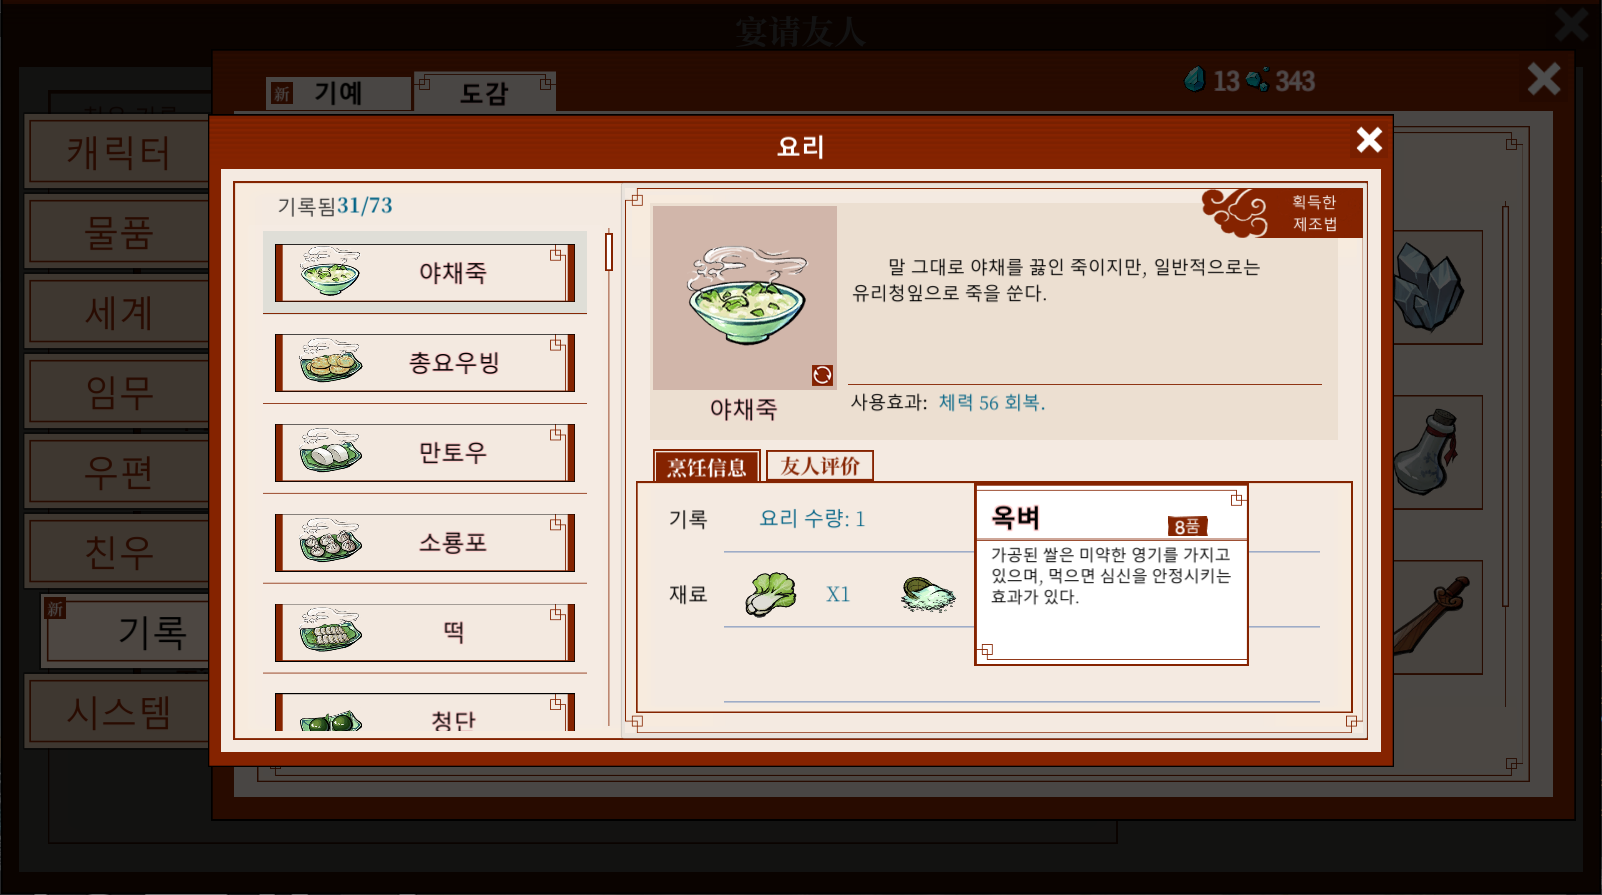Click the blue spirit stone currency icon
Viewport: 1602px width, 895px height.
click(1195, 80)
